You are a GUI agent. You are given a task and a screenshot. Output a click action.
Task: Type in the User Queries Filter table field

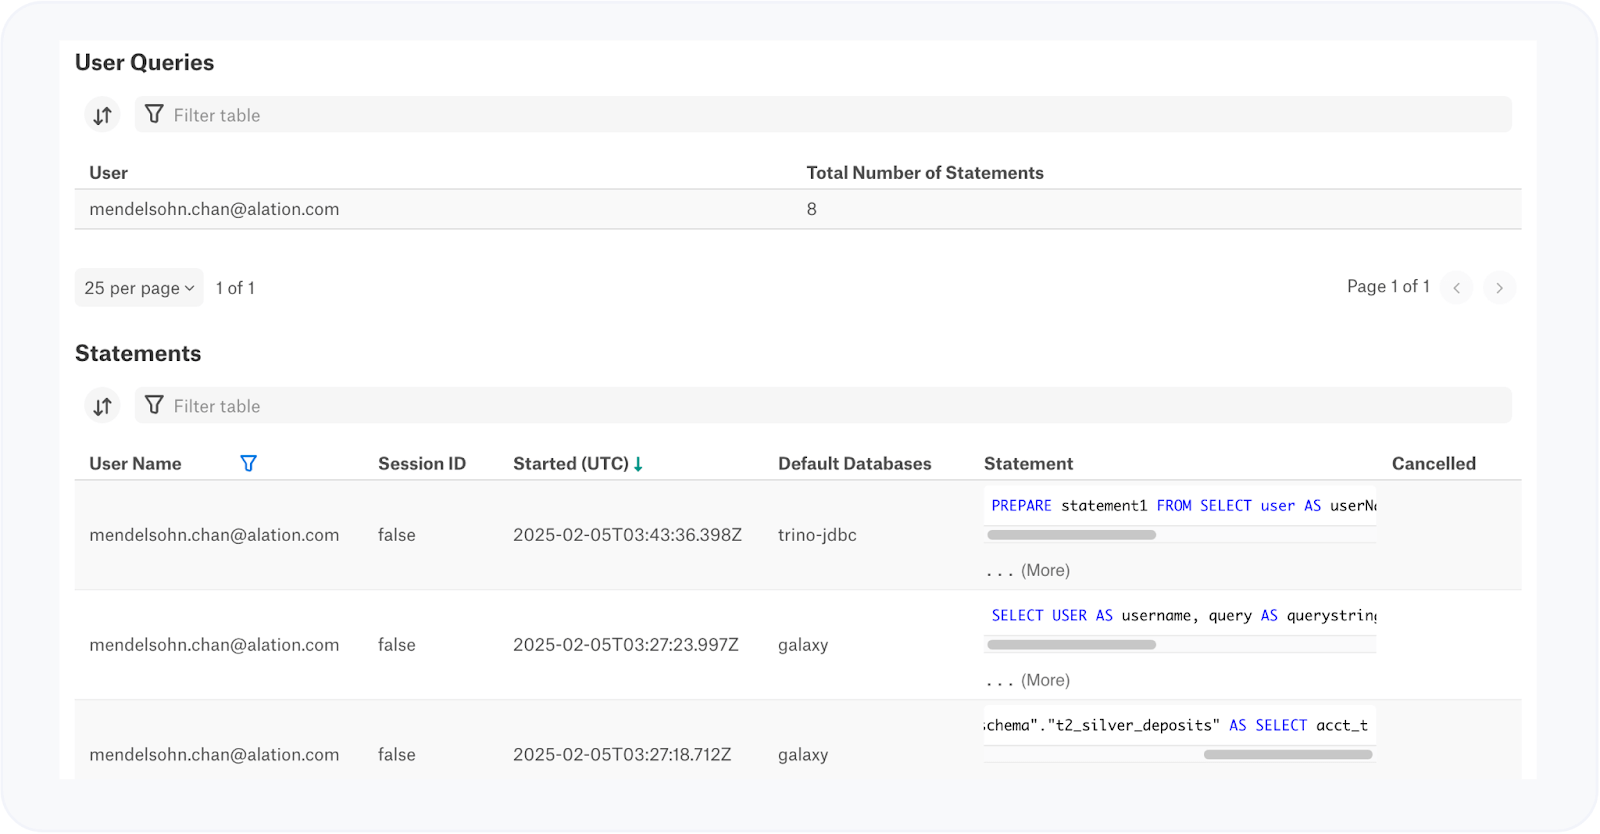[x=820, y=115]
